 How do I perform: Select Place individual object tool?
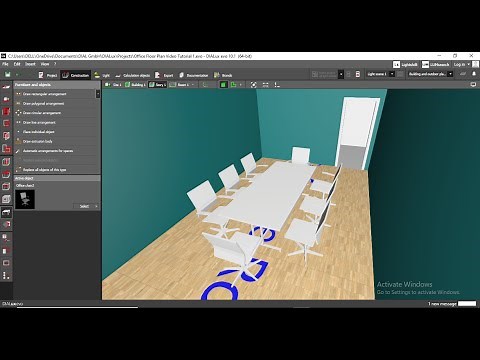[55, 132]
